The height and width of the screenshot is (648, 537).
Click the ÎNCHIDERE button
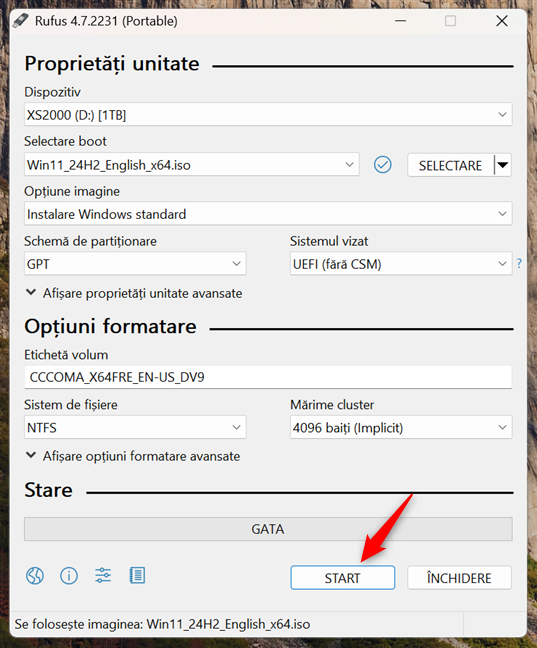(x=459, y=577)
